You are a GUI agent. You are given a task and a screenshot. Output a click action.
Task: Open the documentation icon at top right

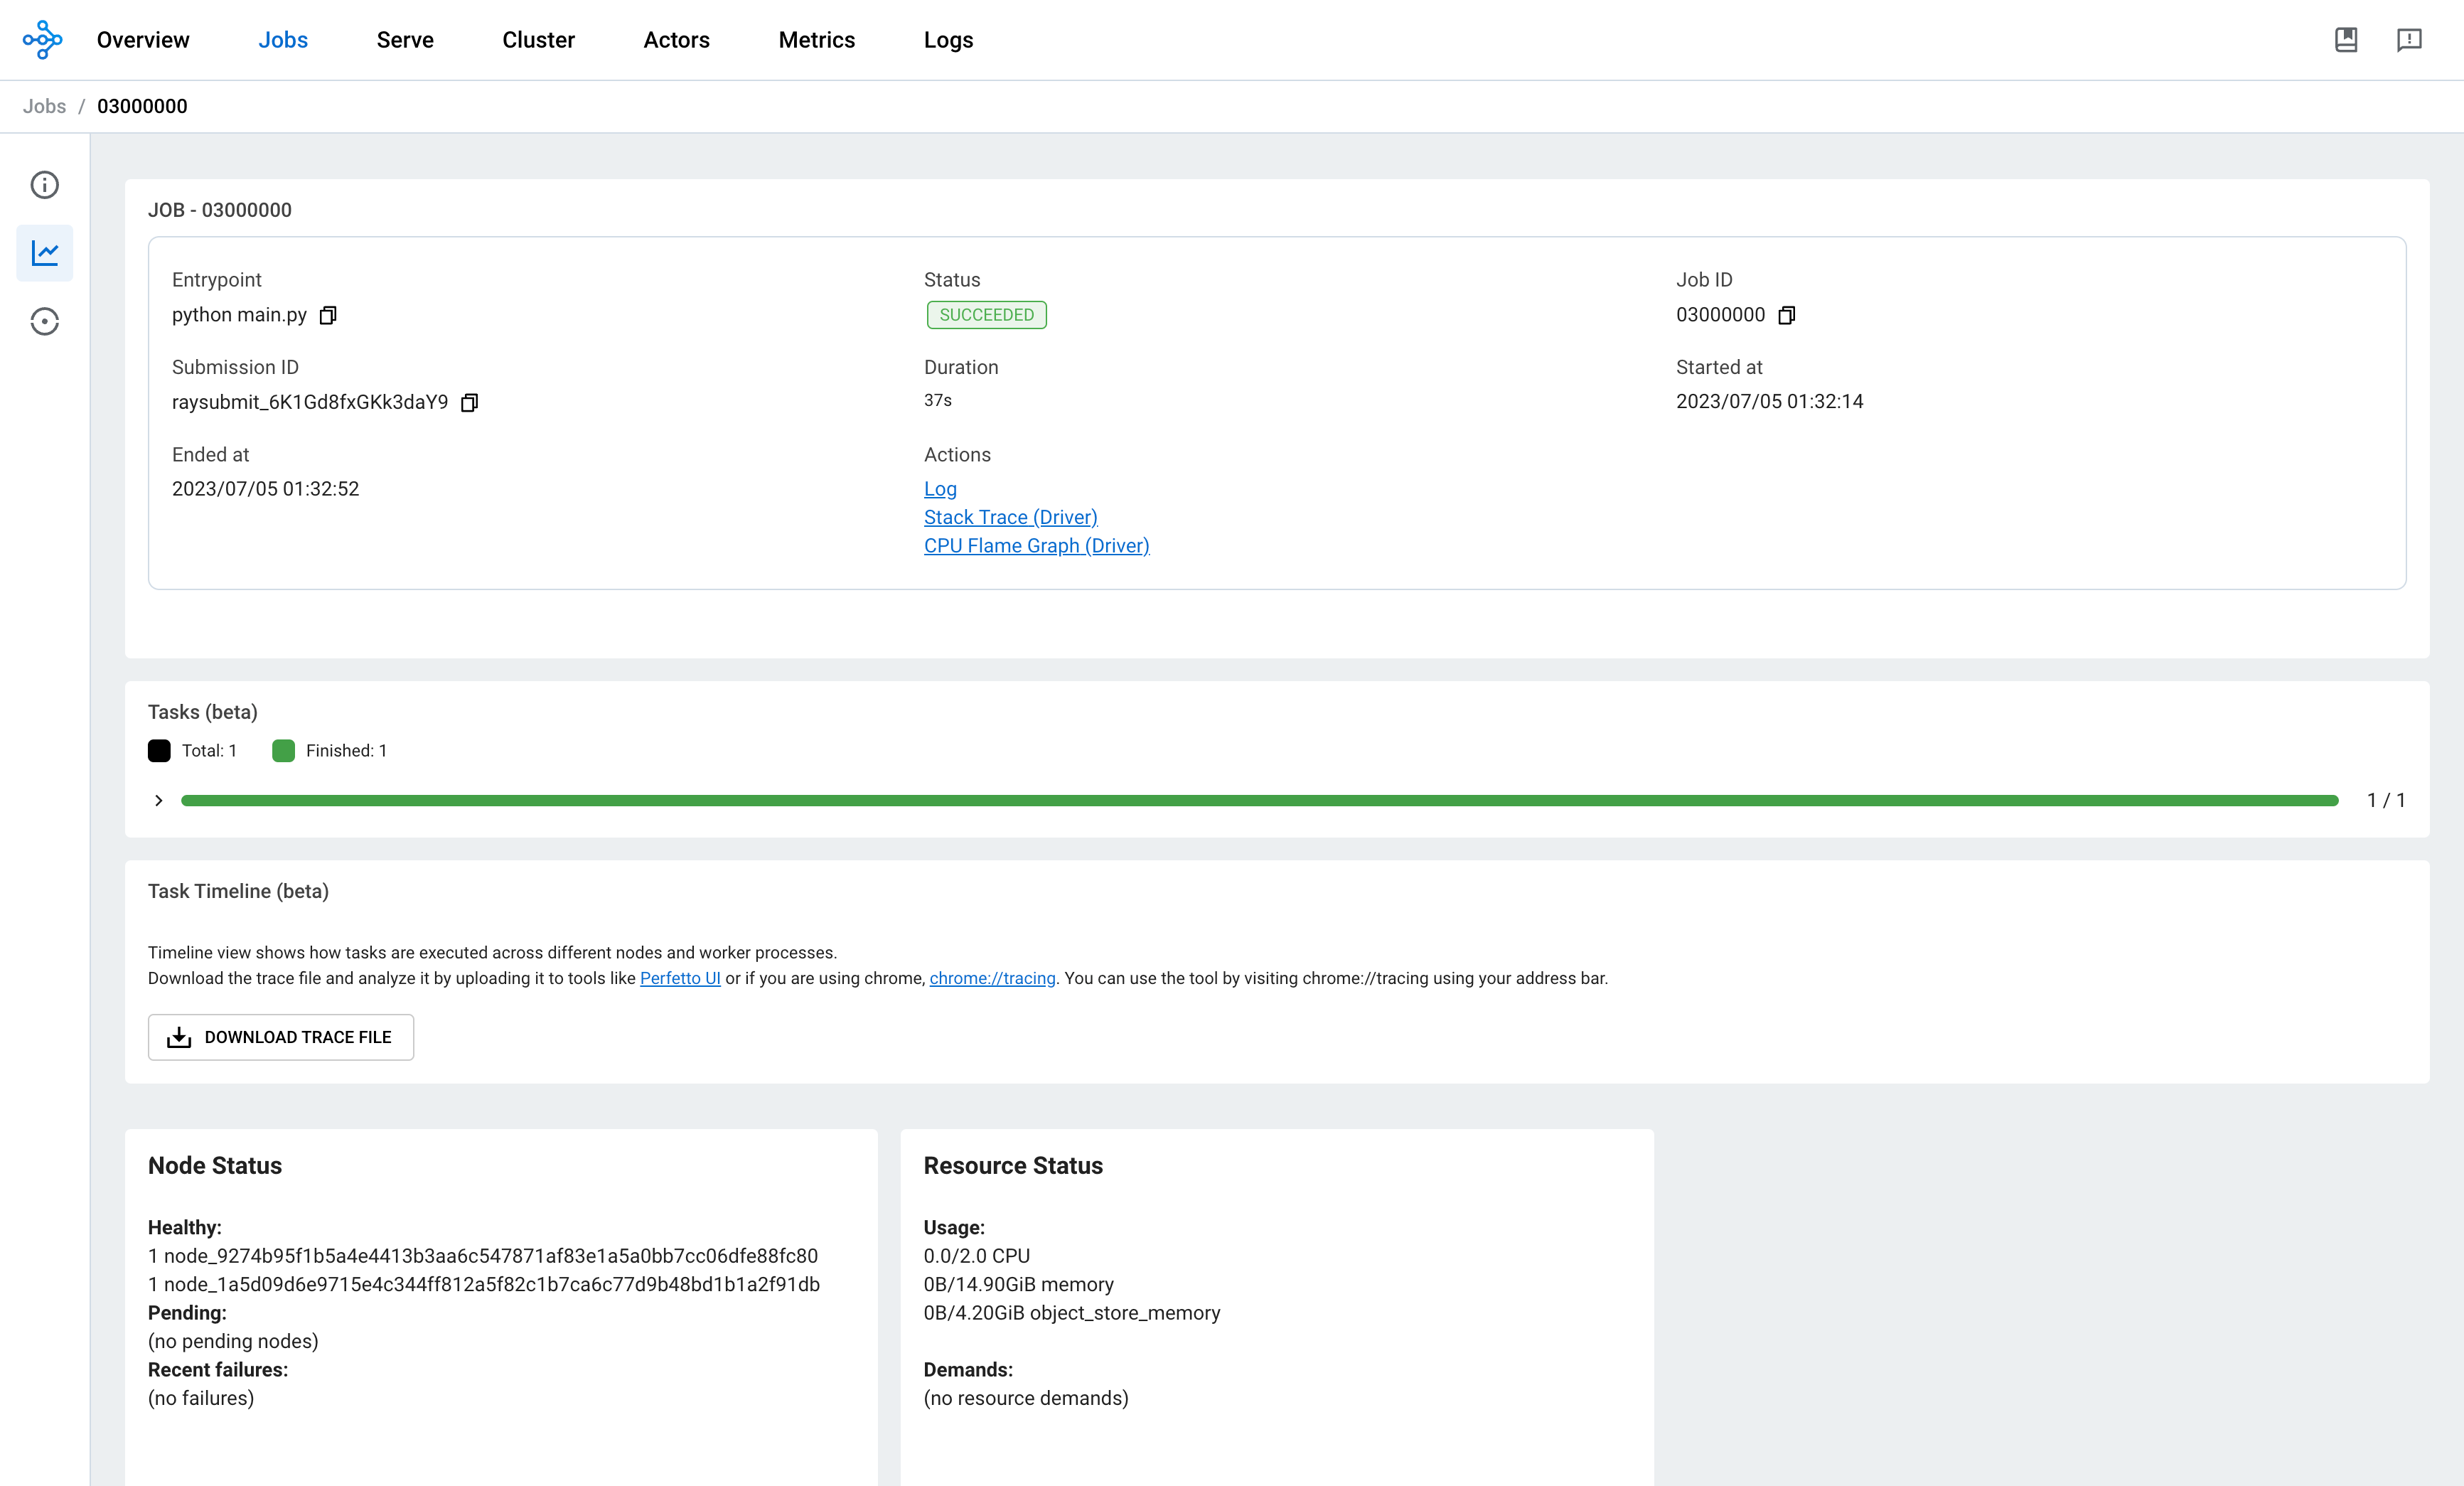tap(2345, 39)
